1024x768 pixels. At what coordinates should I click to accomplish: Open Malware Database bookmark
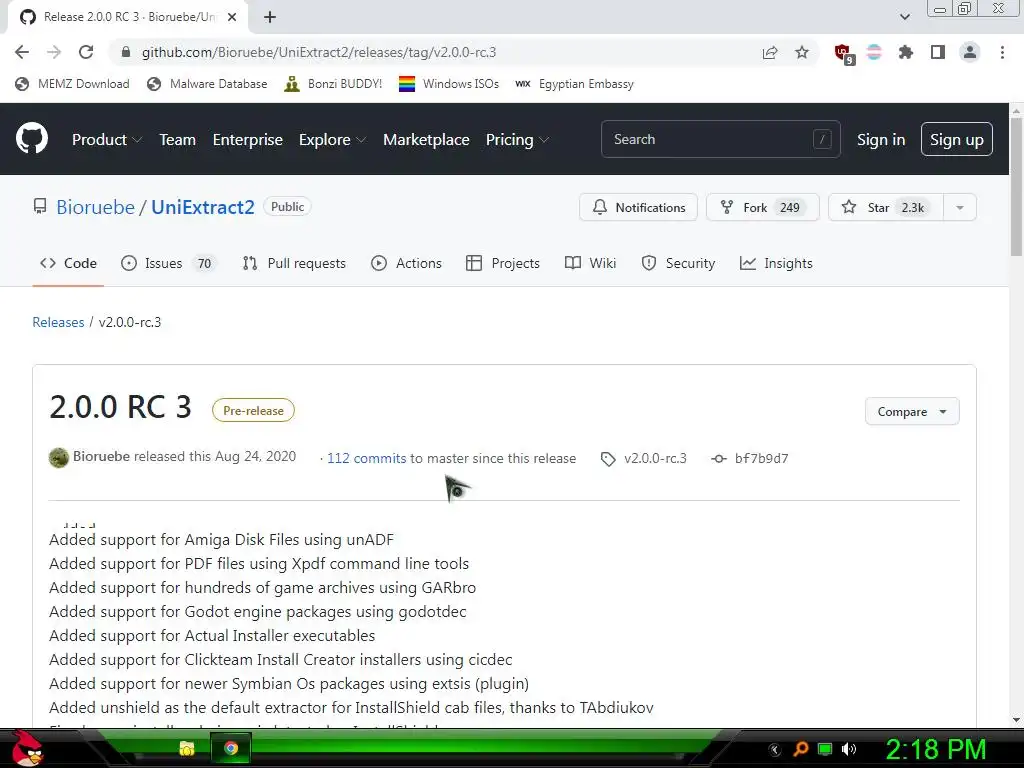click(207, 84)
